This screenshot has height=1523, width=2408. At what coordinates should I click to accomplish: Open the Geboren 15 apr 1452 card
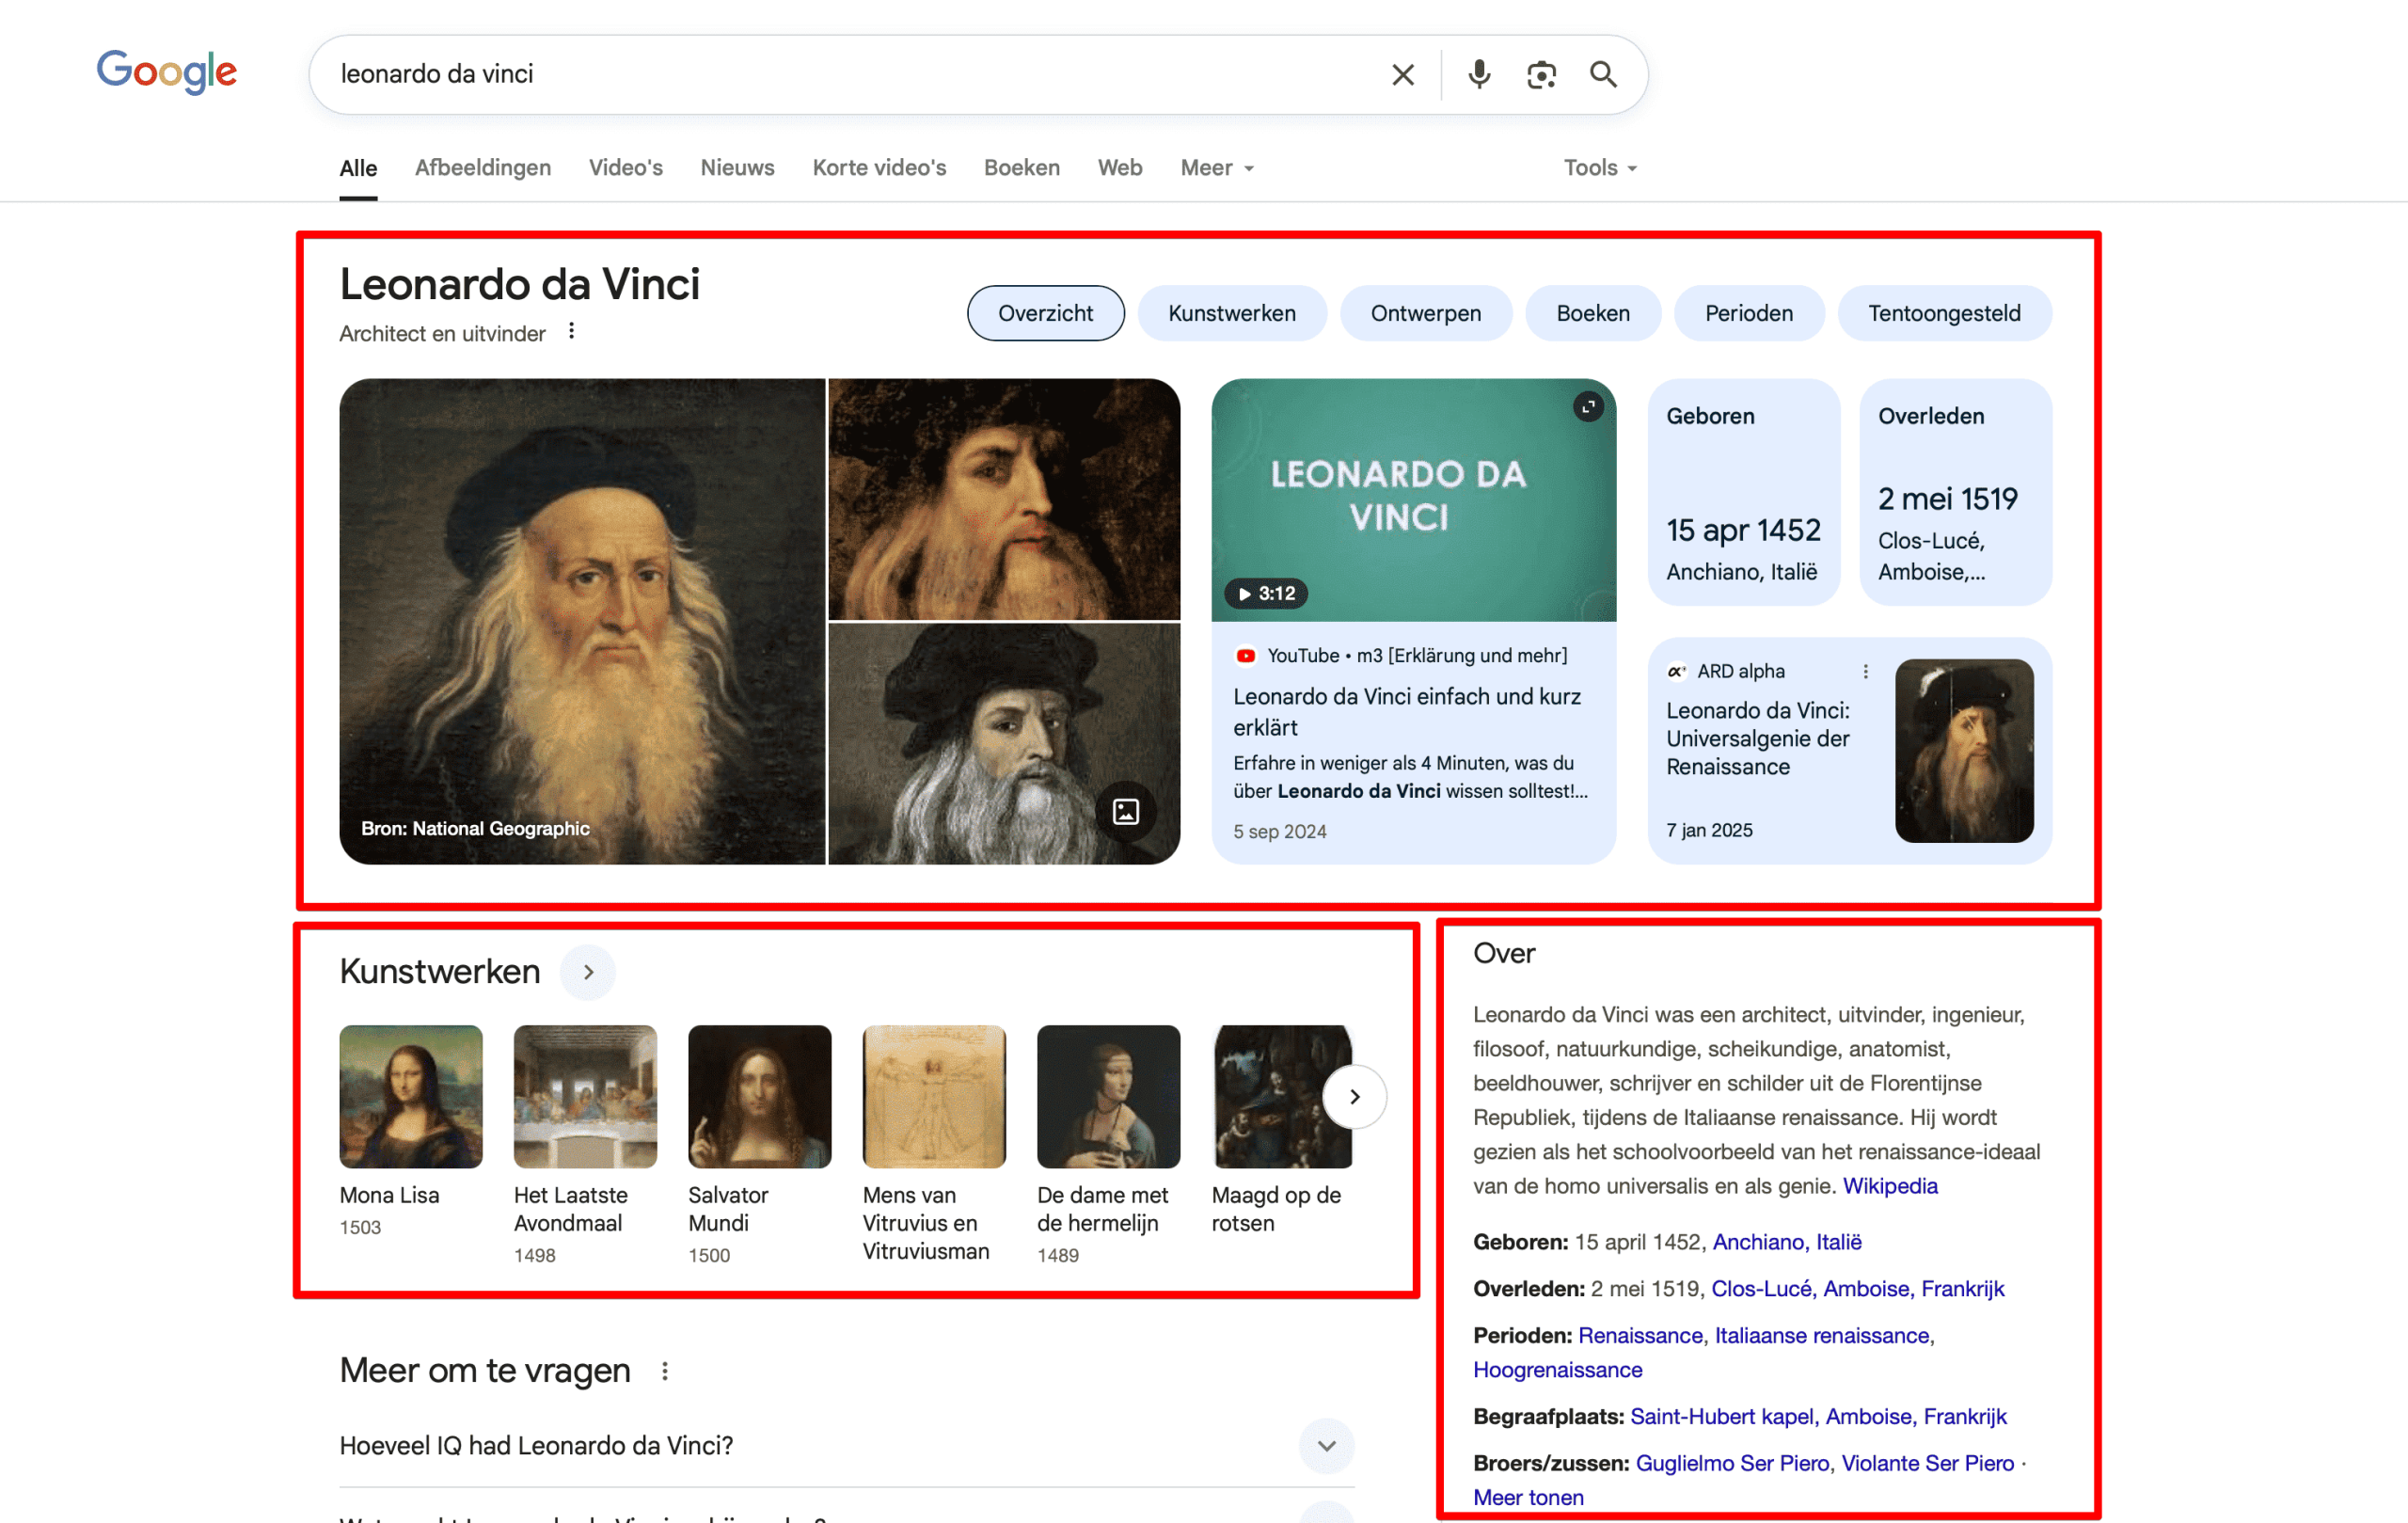1744,492
